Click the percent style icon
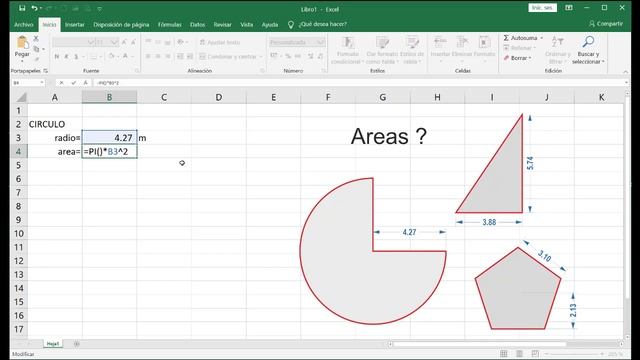Viewport: 640px width, 360px height. click(x=288, y=56)
